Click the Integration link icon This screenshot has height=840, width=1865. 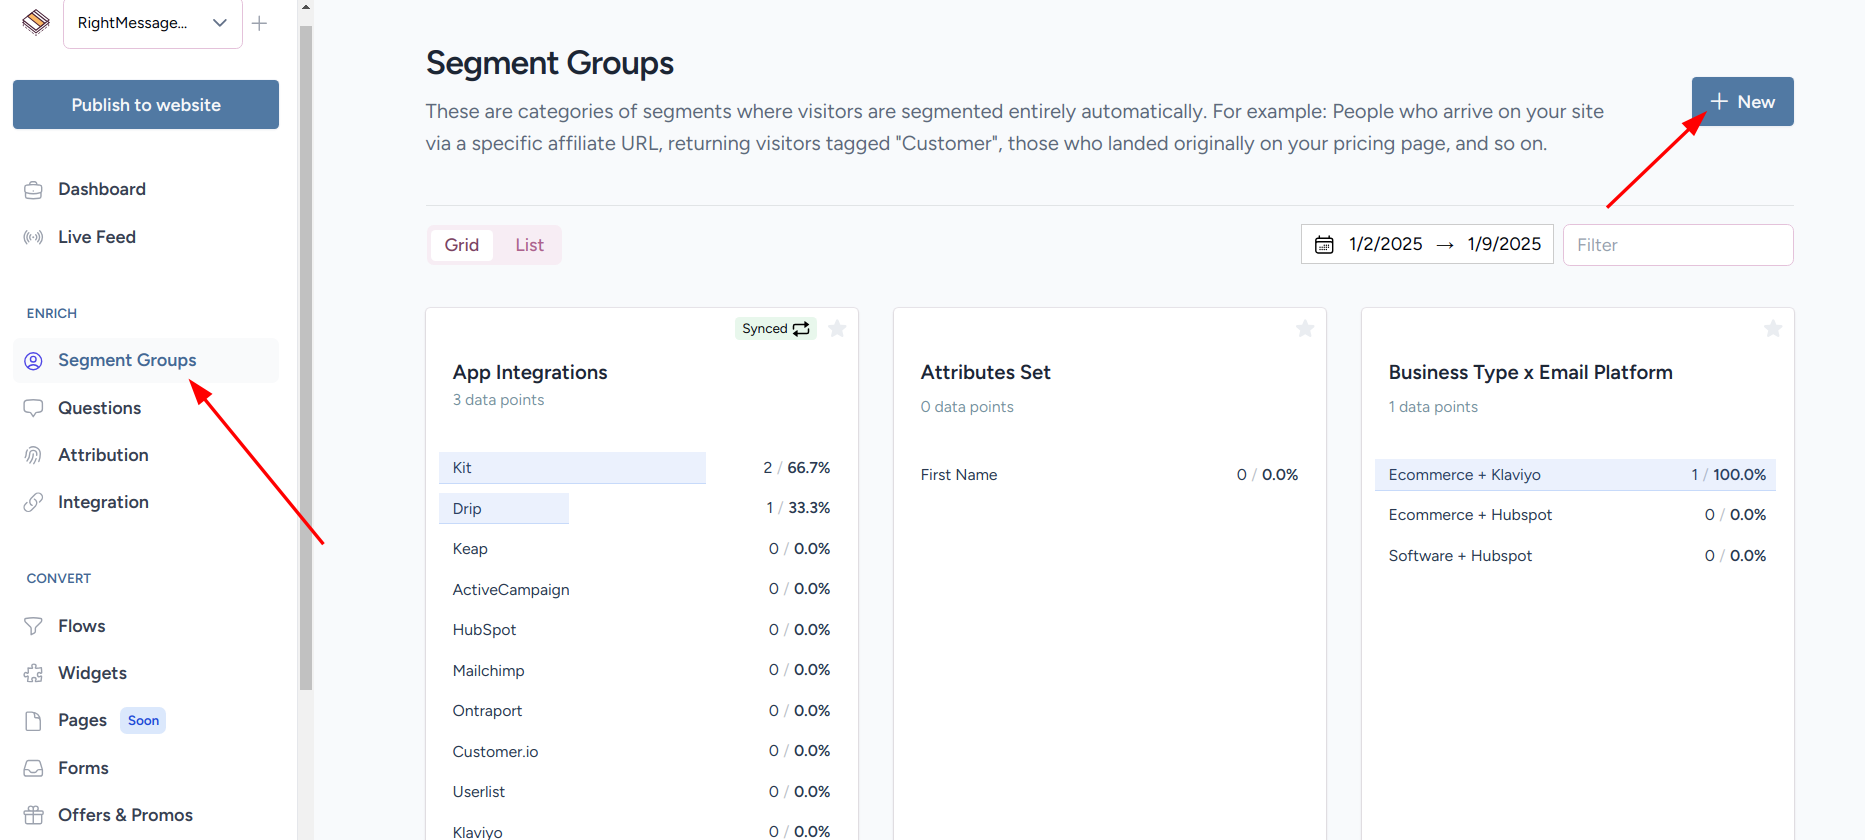33,502
